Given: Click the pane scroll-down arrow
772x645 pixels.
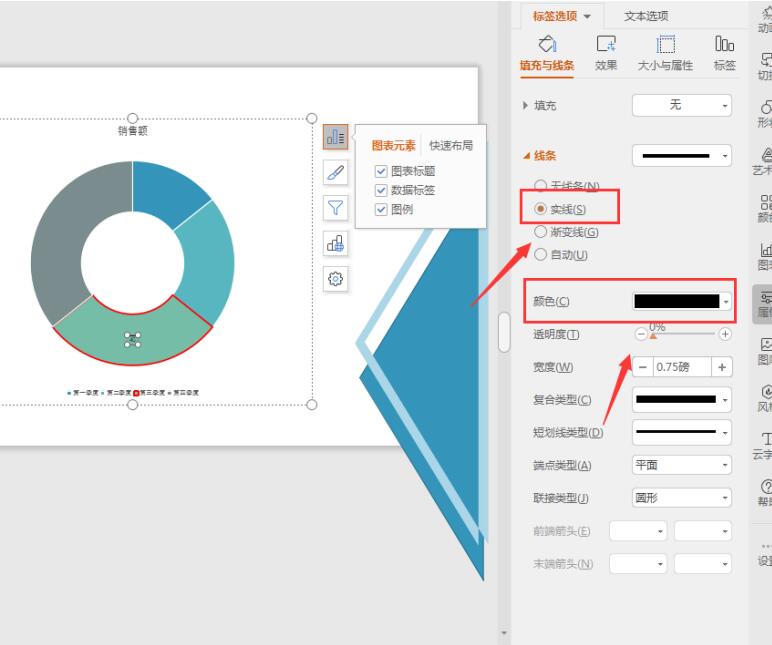Looking at the screenshot, I should (x=504, y=633).
